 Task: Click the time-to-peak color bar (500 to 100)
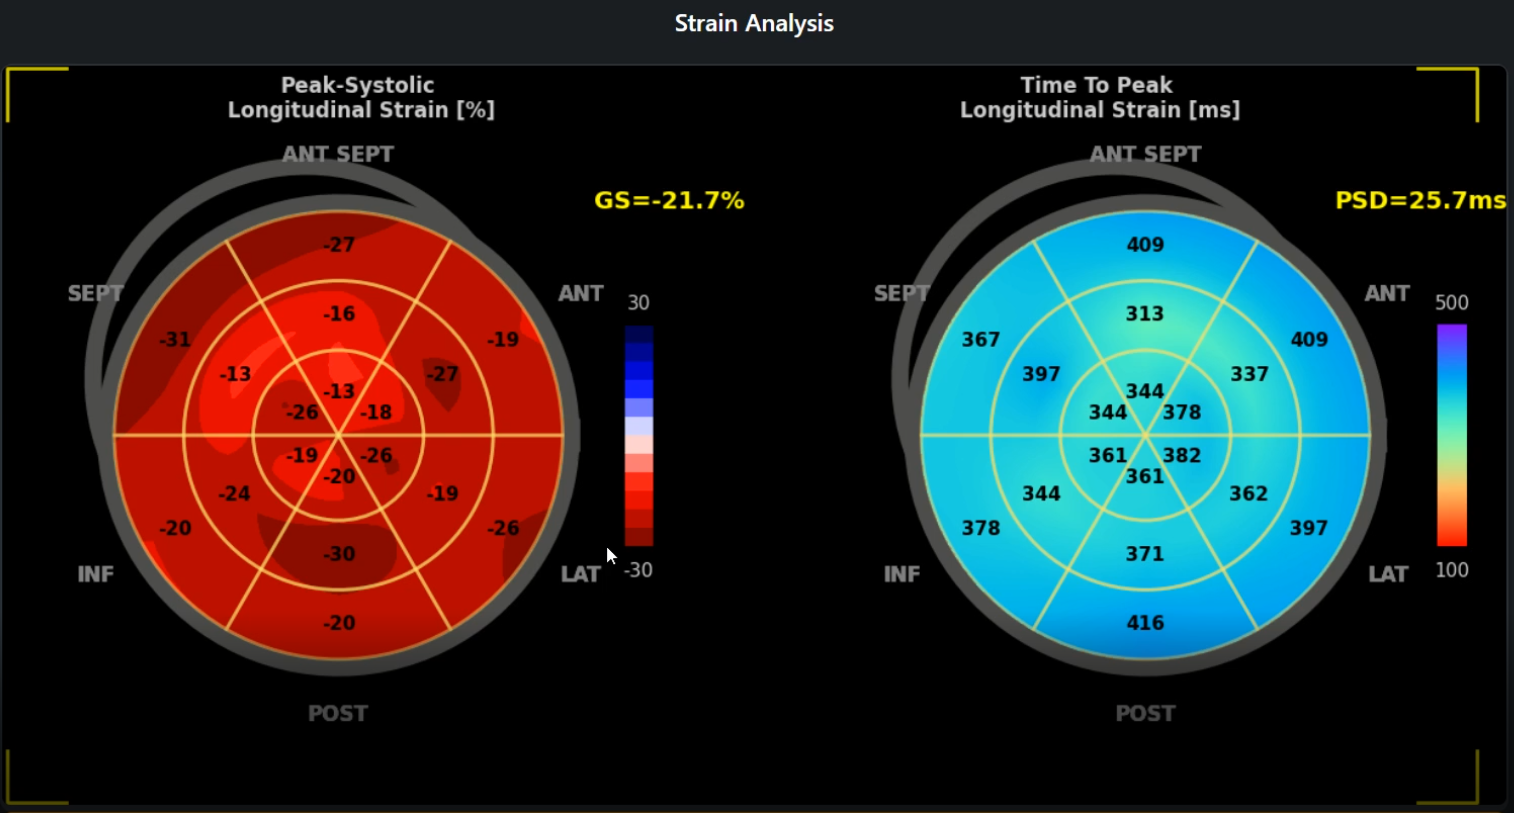coord(1452,436)
